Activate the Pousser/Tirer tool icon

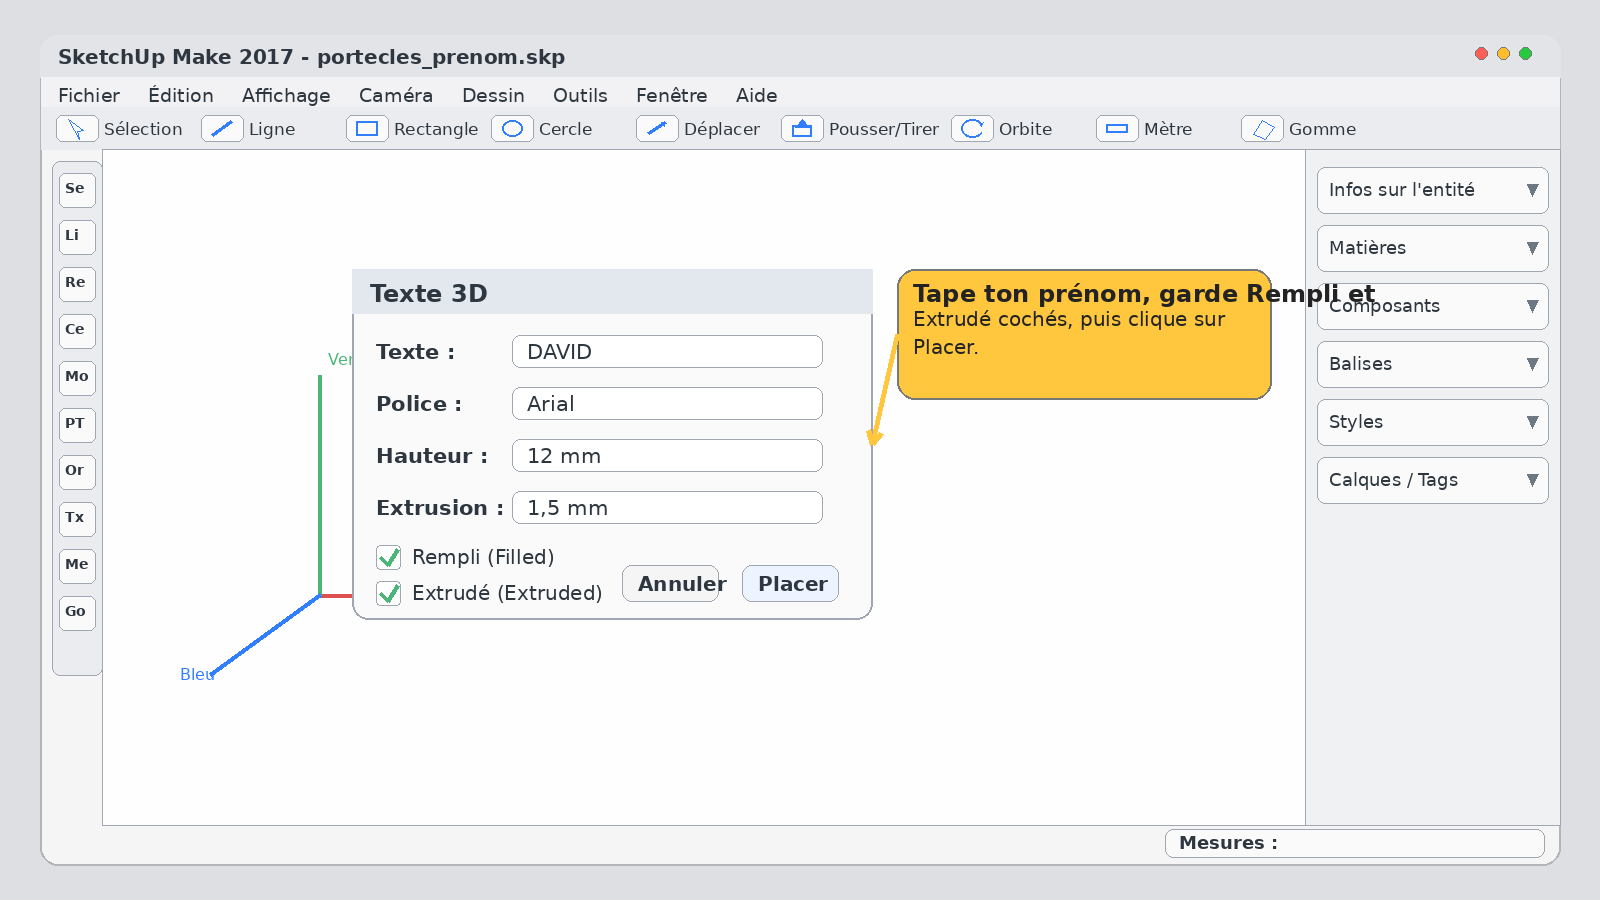coord(802,129)
